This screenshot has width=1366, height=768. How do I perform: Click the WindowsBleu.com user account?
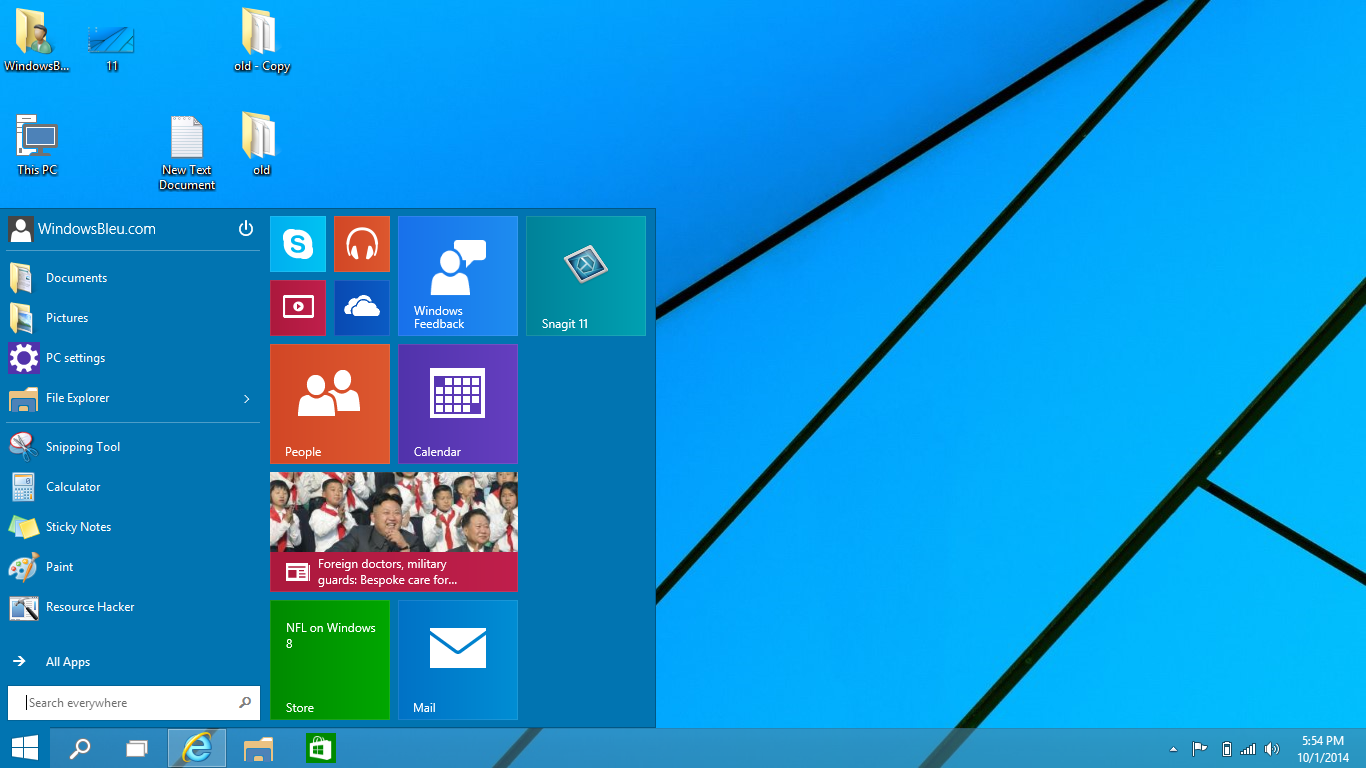click(82, 229)
